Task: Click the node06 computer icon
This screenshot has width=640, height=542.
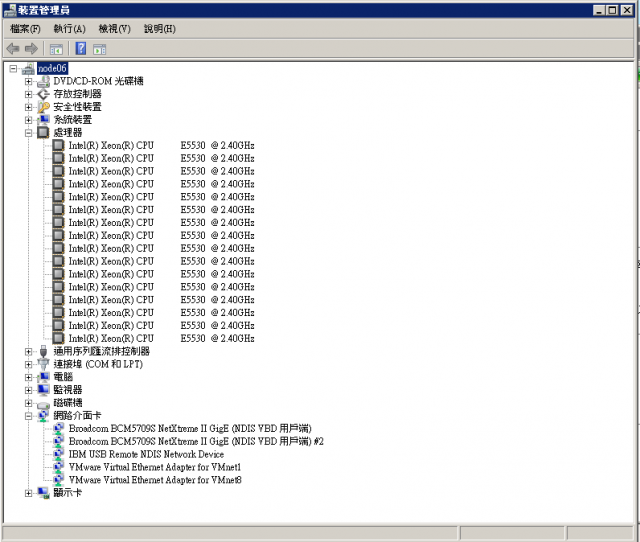Action: 28,69
